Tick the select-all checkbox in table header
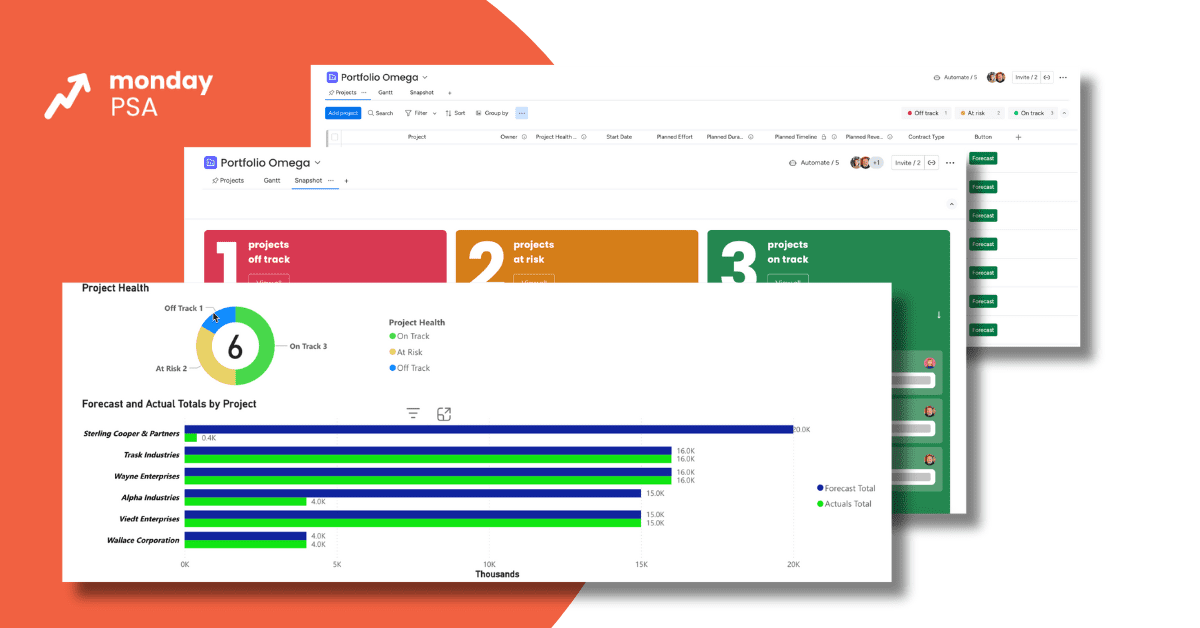Viewport: 1200px width, 628px height. coord(335,137)
